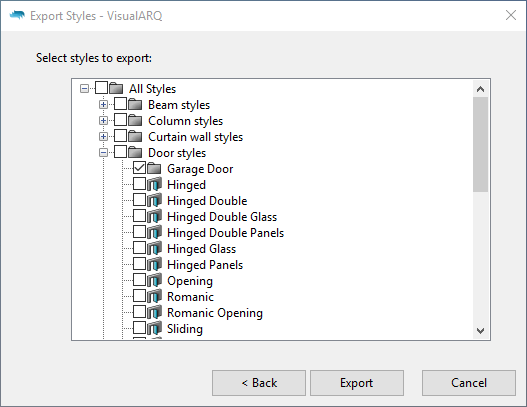Screen dimensions: 527x407
Task: Select the Romanic tree item
Action: [x=190, y=296]
